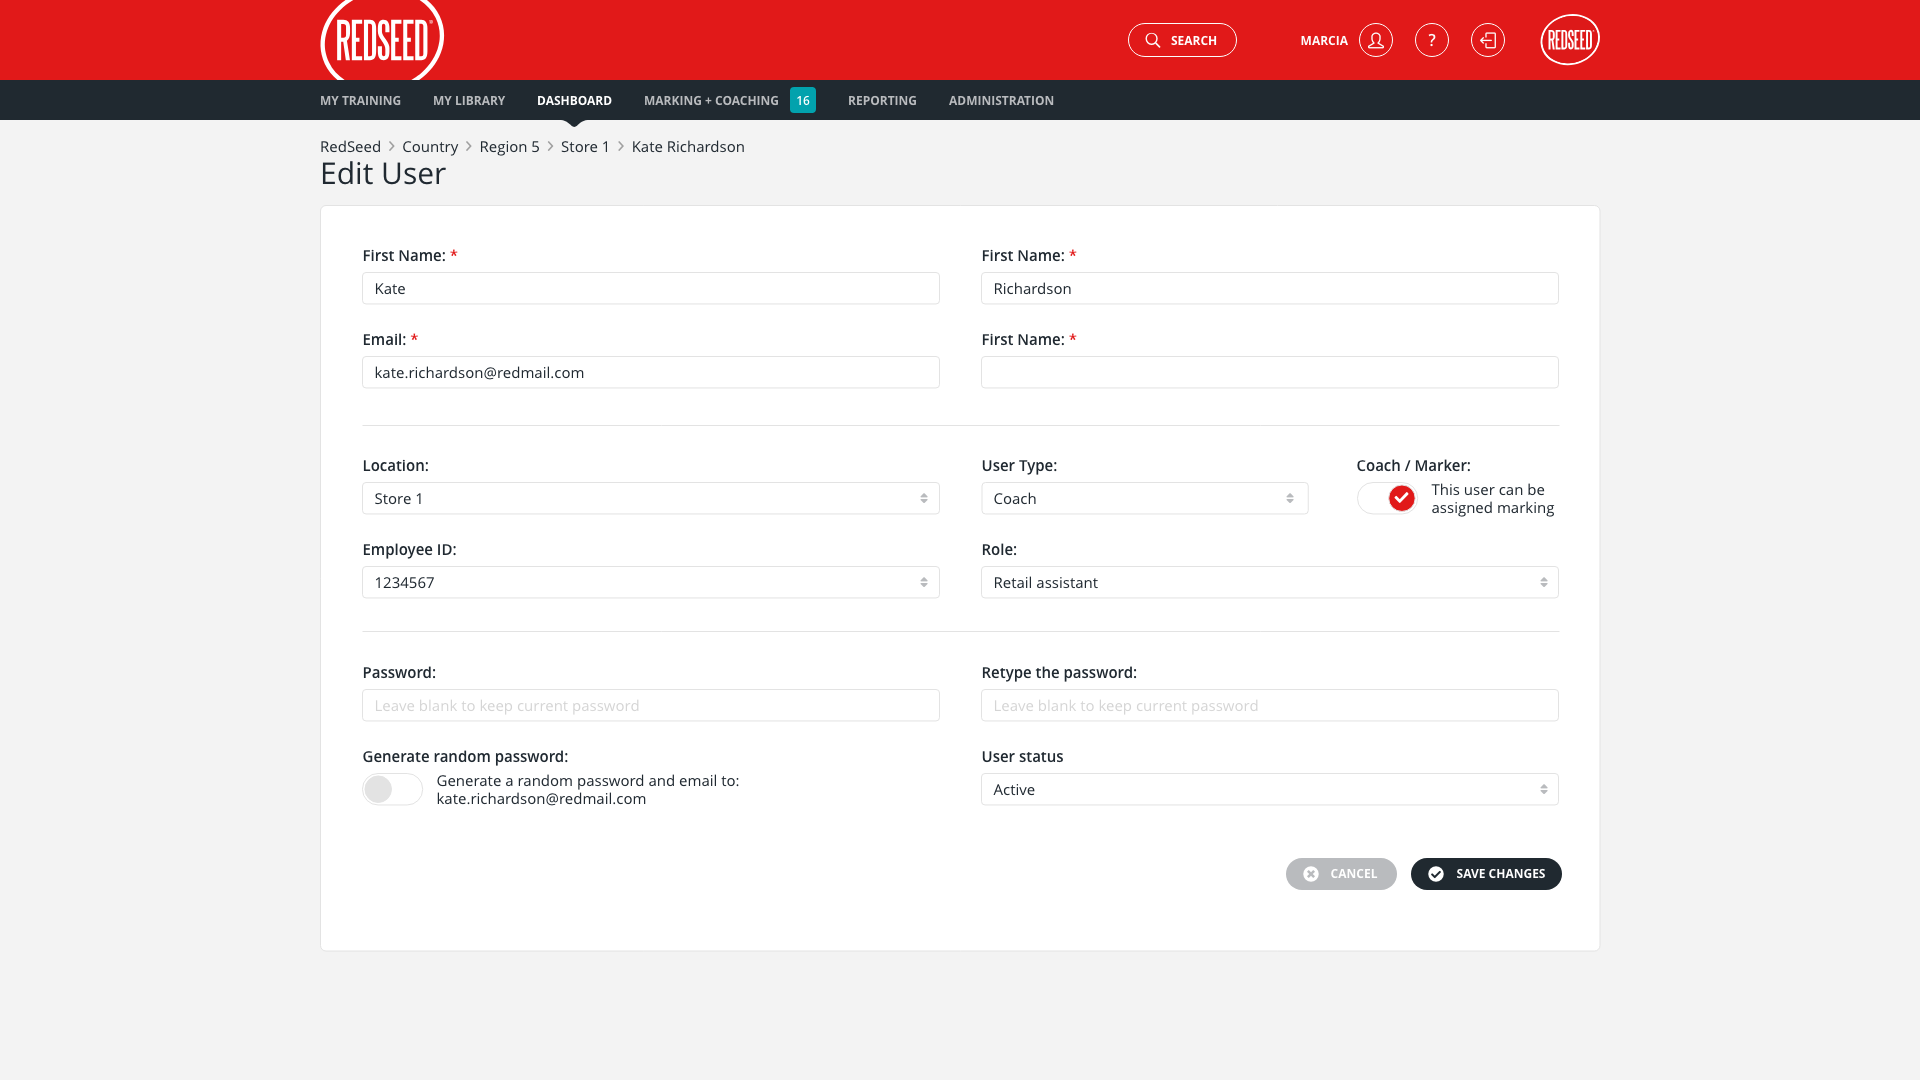1920x1080 pixels.
Task: Disable the Coach / Marker toggle
Action: (1387, 498)
